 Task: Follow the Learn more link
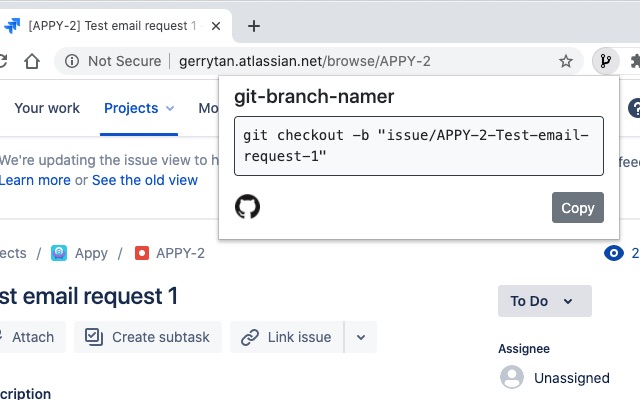[x=35, y=180]
